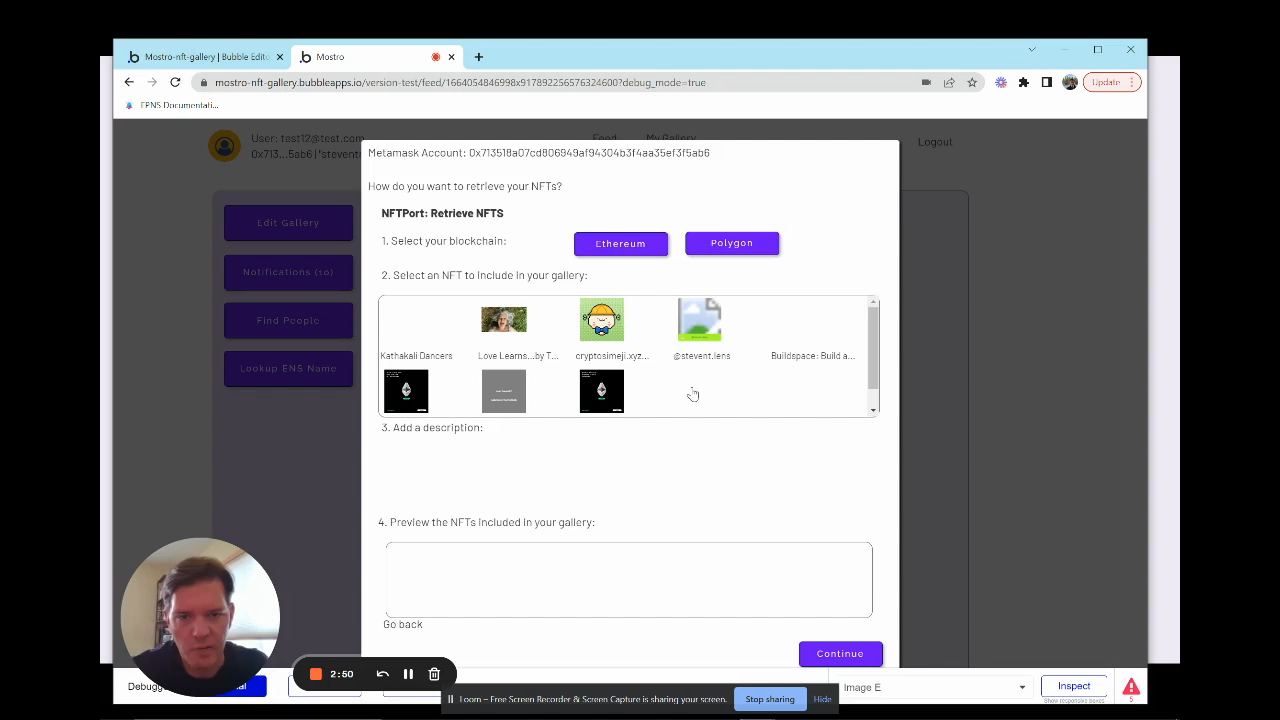This screenshot has height=720, width=1280.
Task: Open a new browser tab
Action: [479, 57]
